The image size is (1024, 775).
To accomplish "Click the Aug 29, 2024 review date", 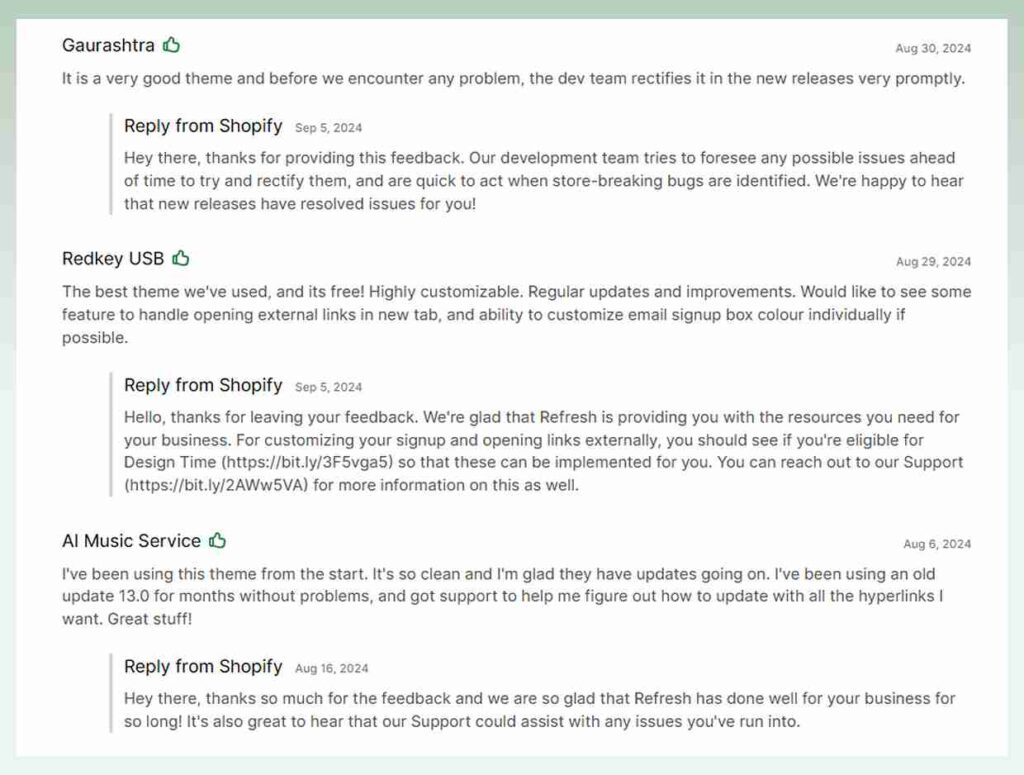I will 932,262.
